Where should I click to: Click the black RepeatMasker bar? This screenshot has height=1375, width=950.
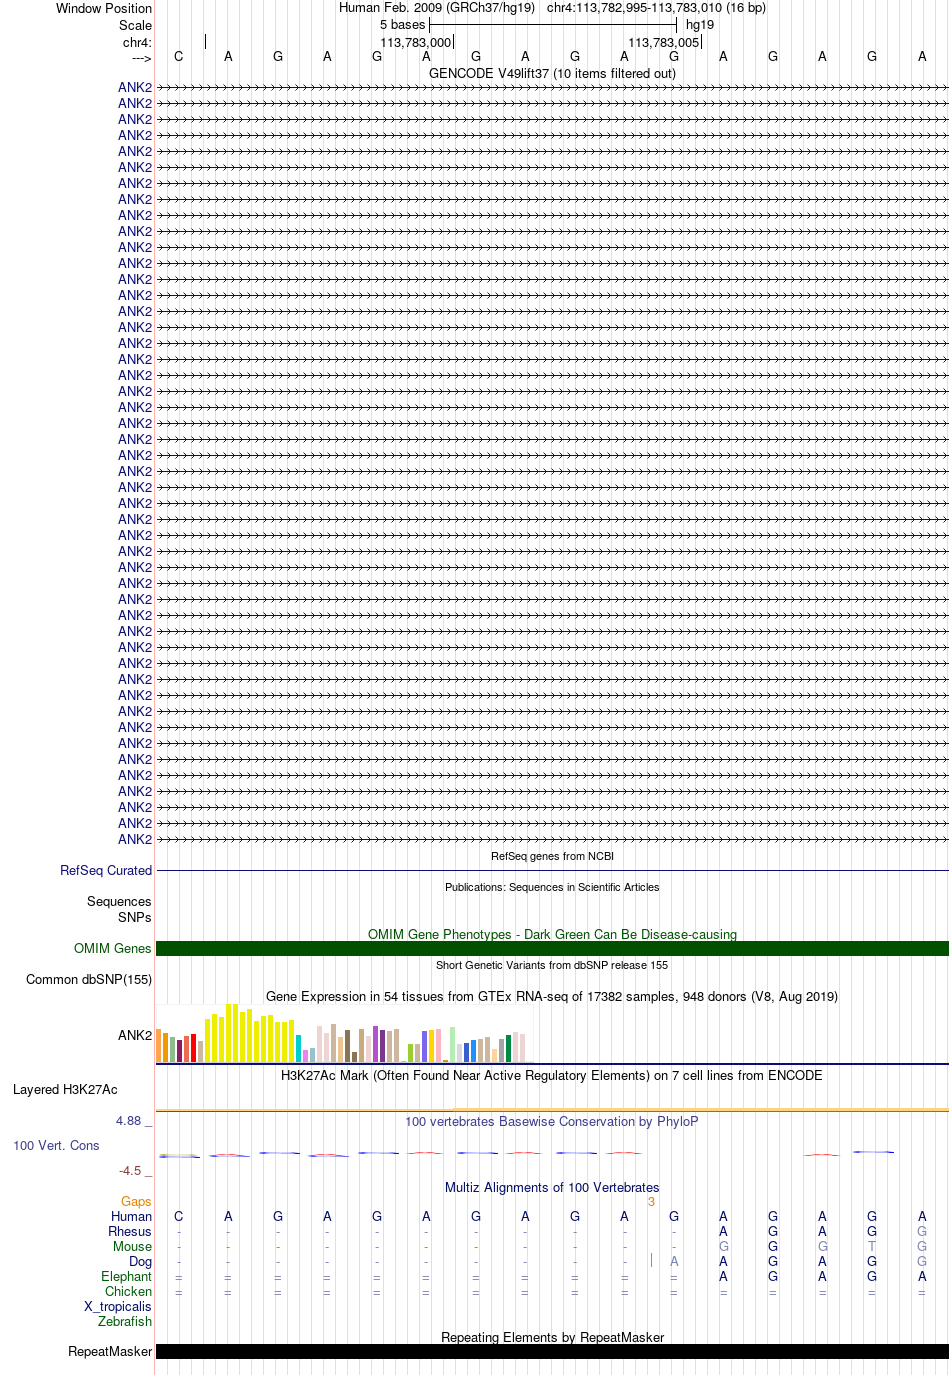pos(552,1351)
